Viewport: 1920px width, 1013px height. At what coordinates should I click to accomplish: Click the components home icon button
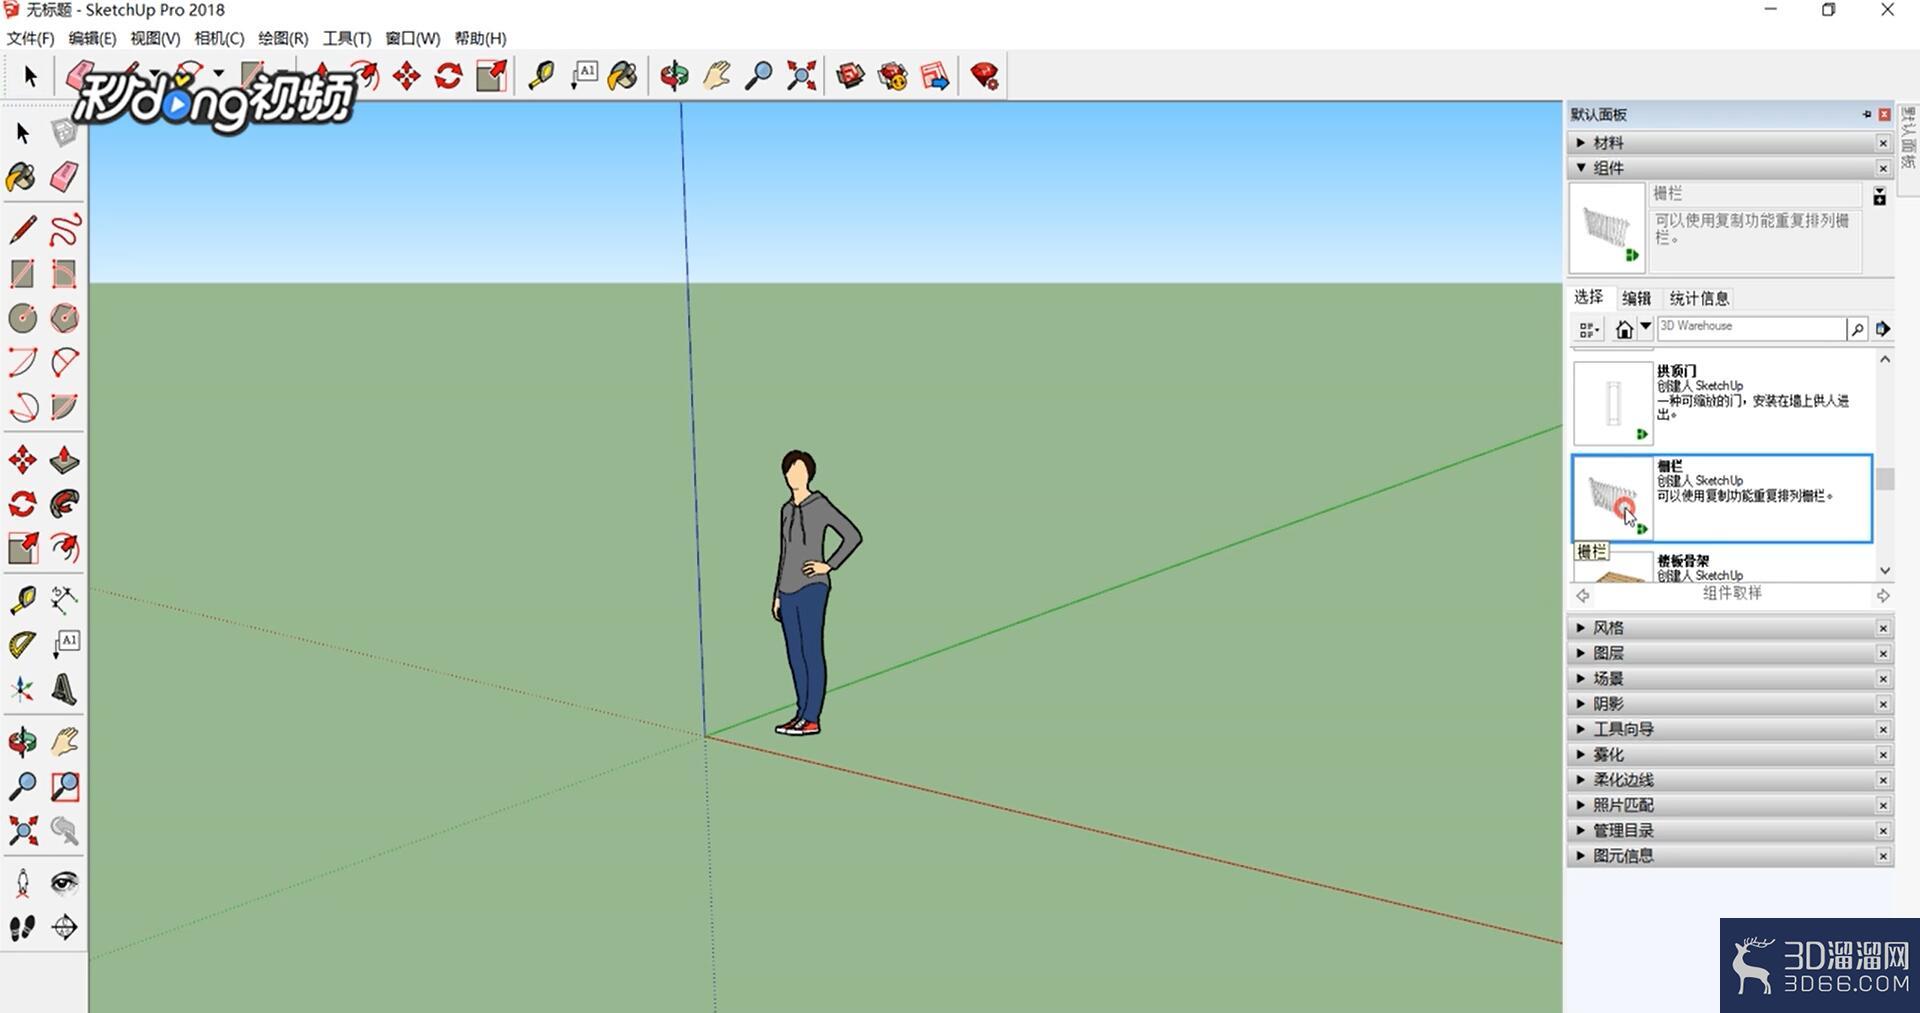[x=1624, y=329]
